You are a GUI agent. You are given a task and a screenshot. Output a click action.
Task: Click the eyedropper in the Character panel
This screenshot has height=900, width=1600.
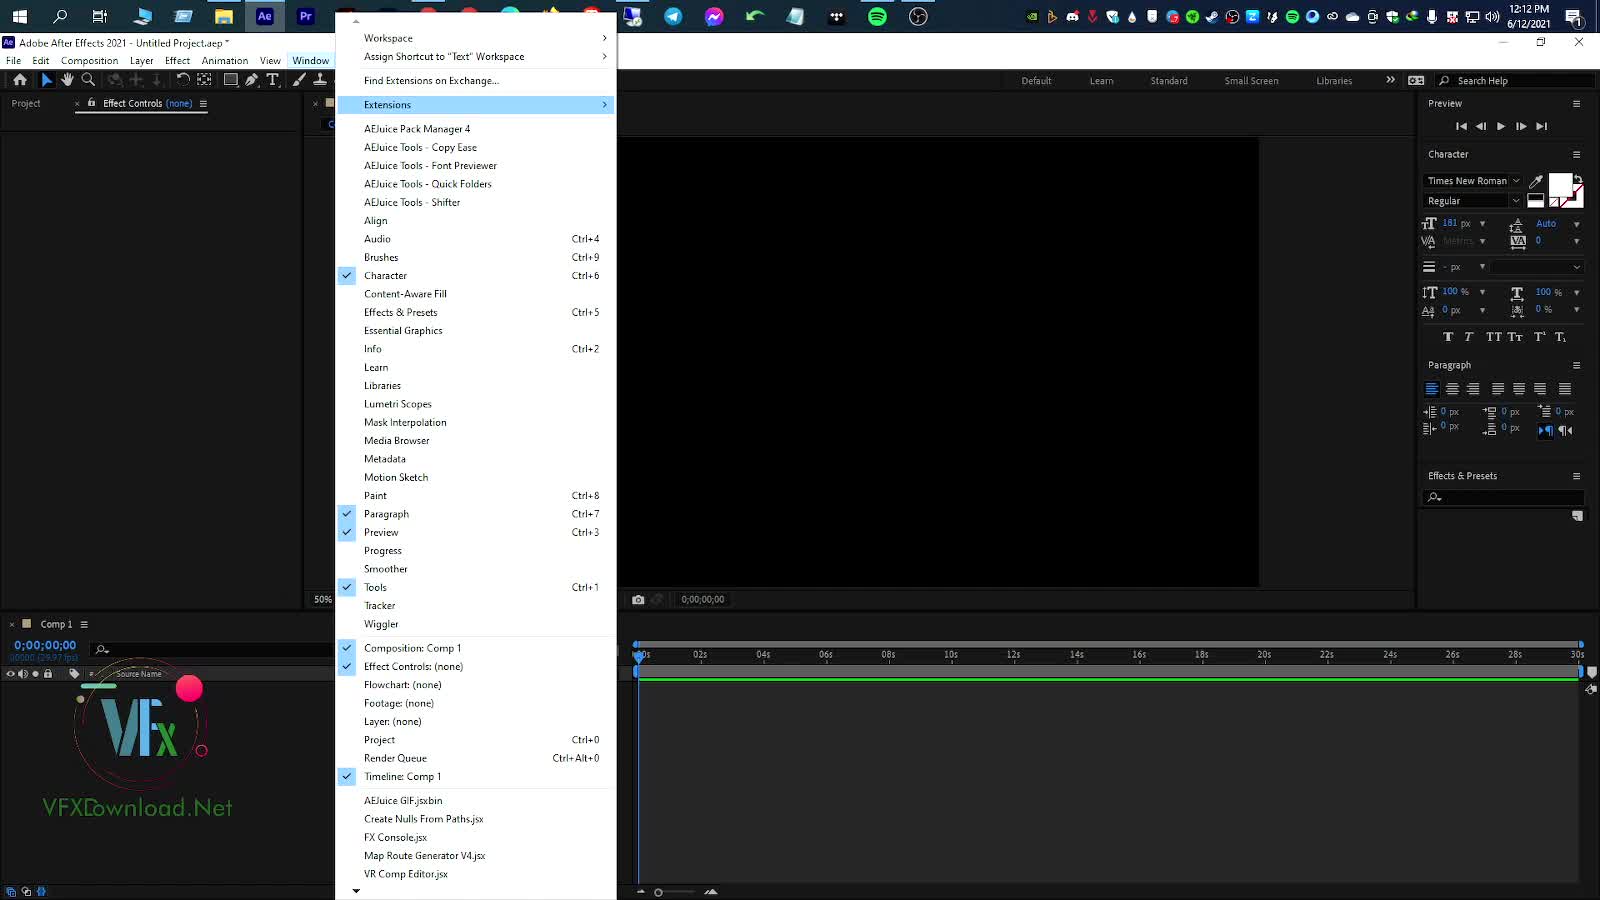tap(1535, 180)
